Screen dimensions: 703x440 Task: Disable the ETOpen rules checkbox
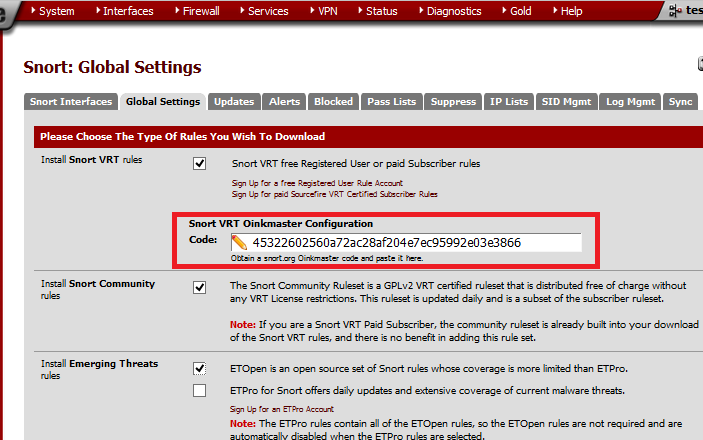199,369
